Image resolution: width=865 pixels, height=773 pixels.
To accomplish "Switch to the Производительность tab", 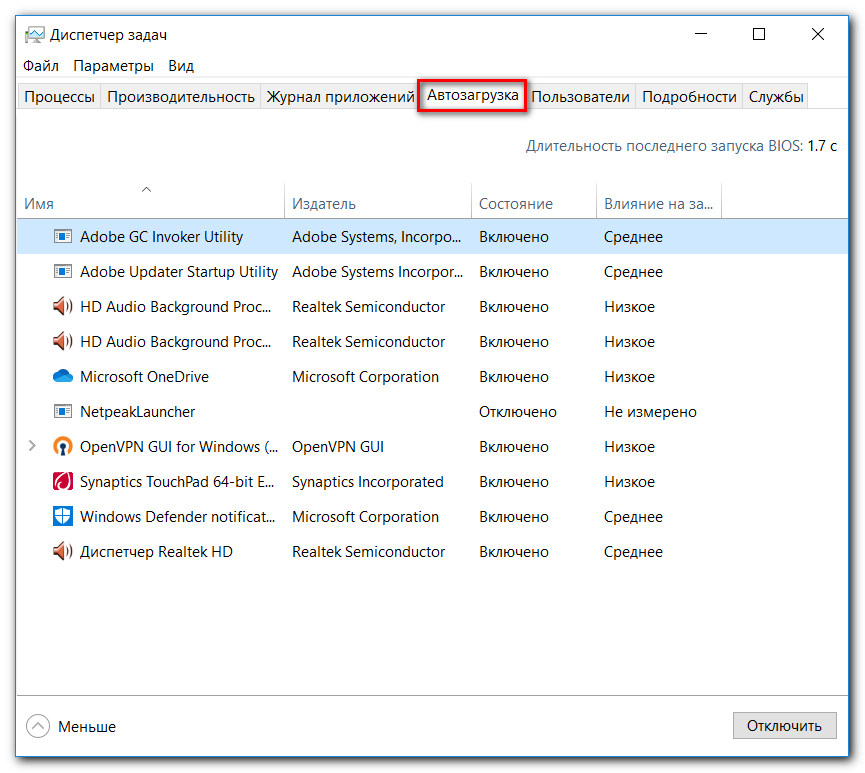I will 181,97.
